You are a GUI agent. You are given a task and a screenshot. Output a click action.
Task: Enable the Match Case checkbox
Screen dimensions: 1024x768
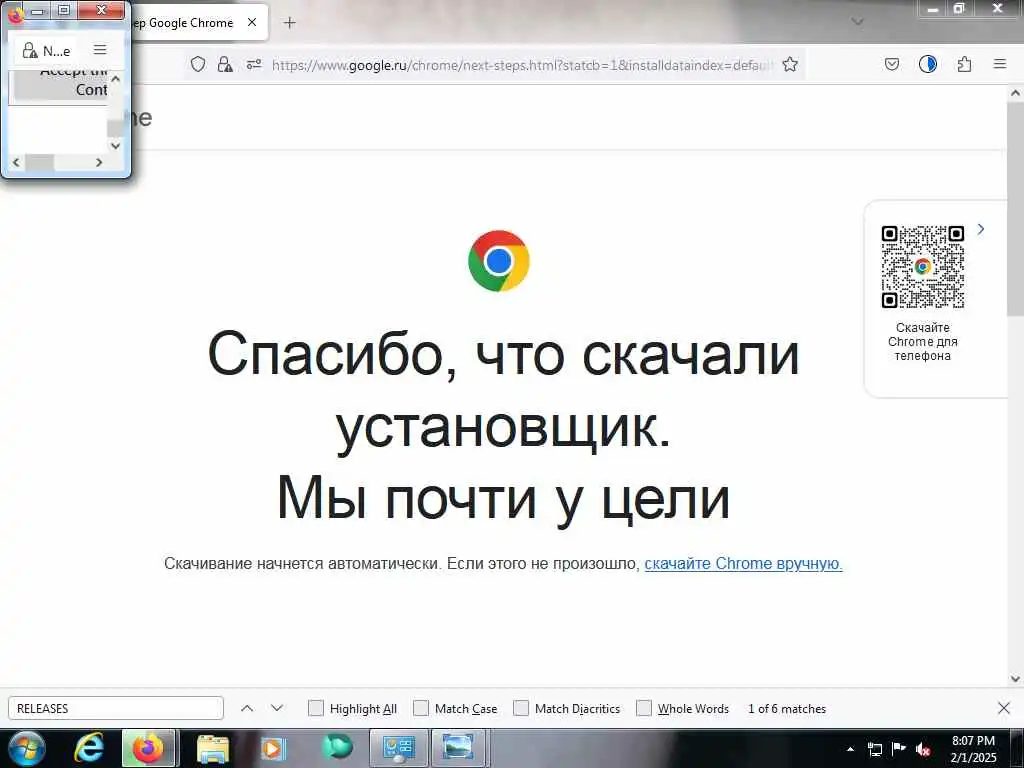click(x=421, y=708)
